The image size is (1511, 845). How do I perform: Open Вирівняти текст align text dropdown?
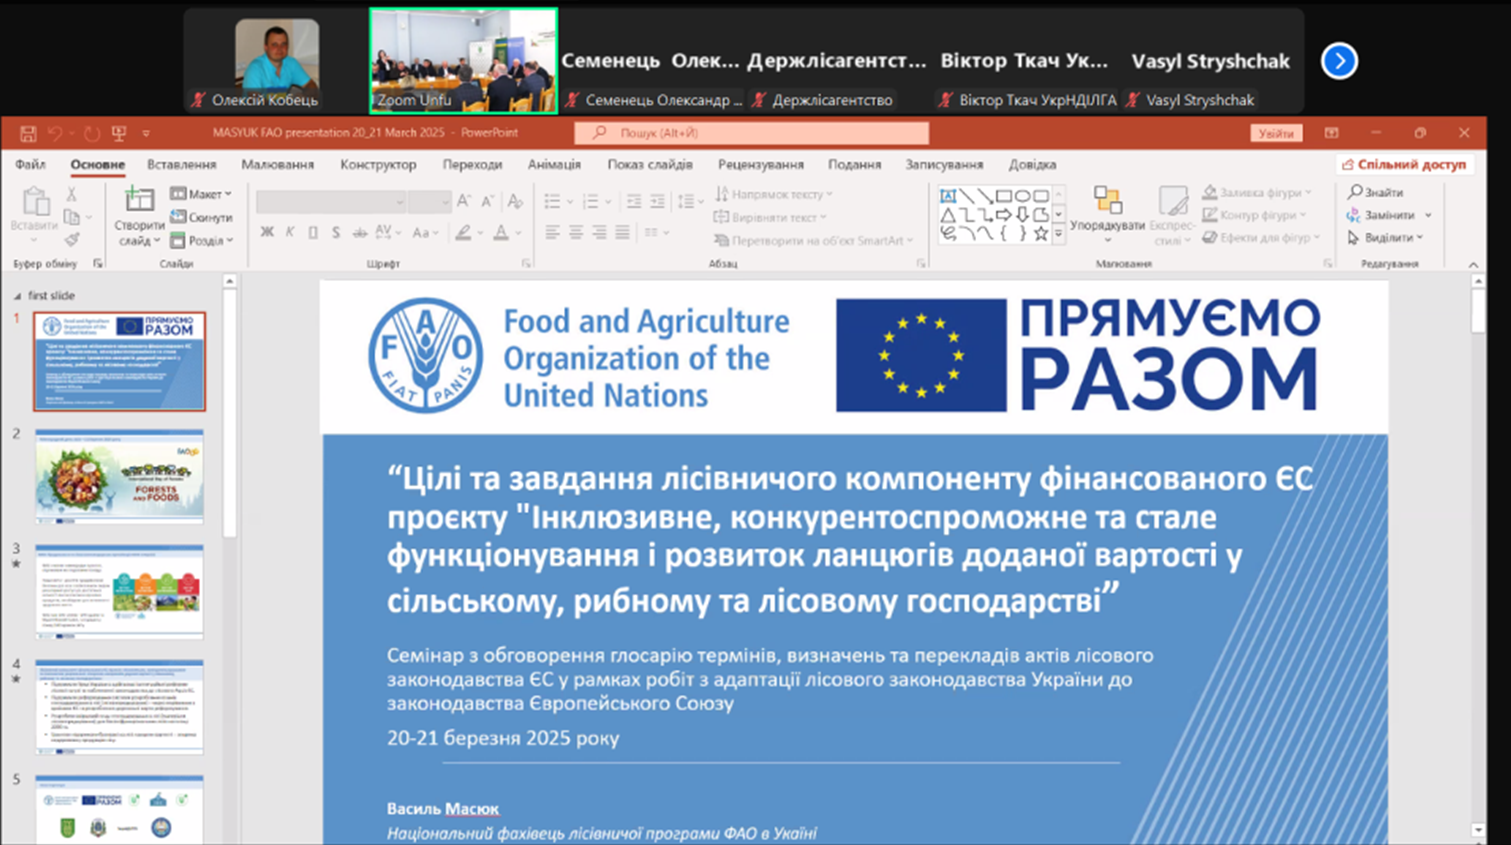pyautogui.click(x=770, y=217)
